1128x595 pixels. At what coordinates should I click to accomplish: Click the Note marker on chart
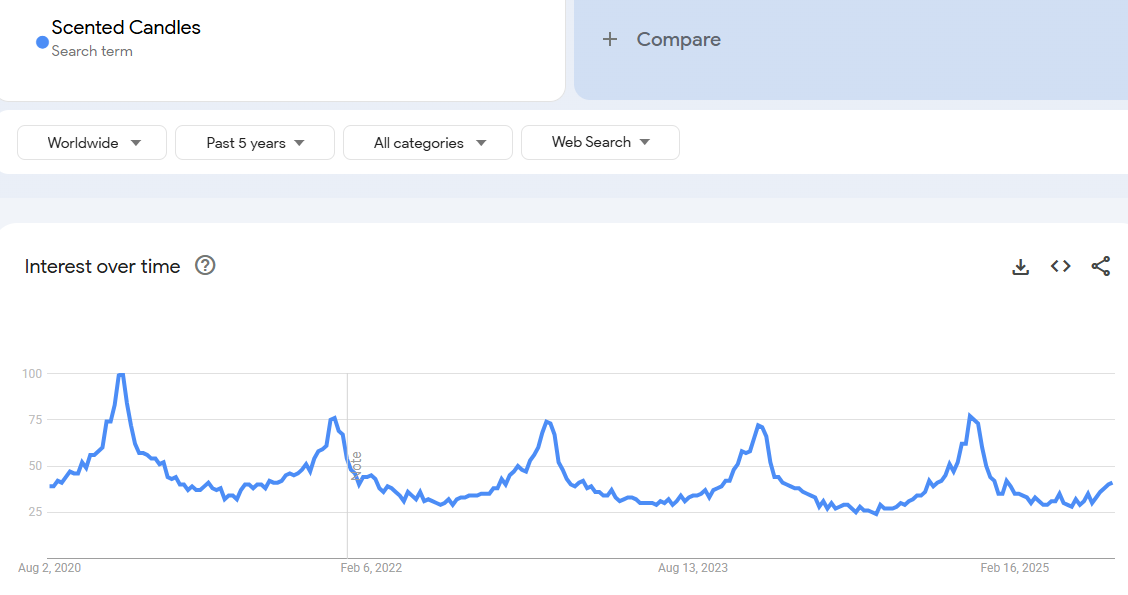(356, 466)
